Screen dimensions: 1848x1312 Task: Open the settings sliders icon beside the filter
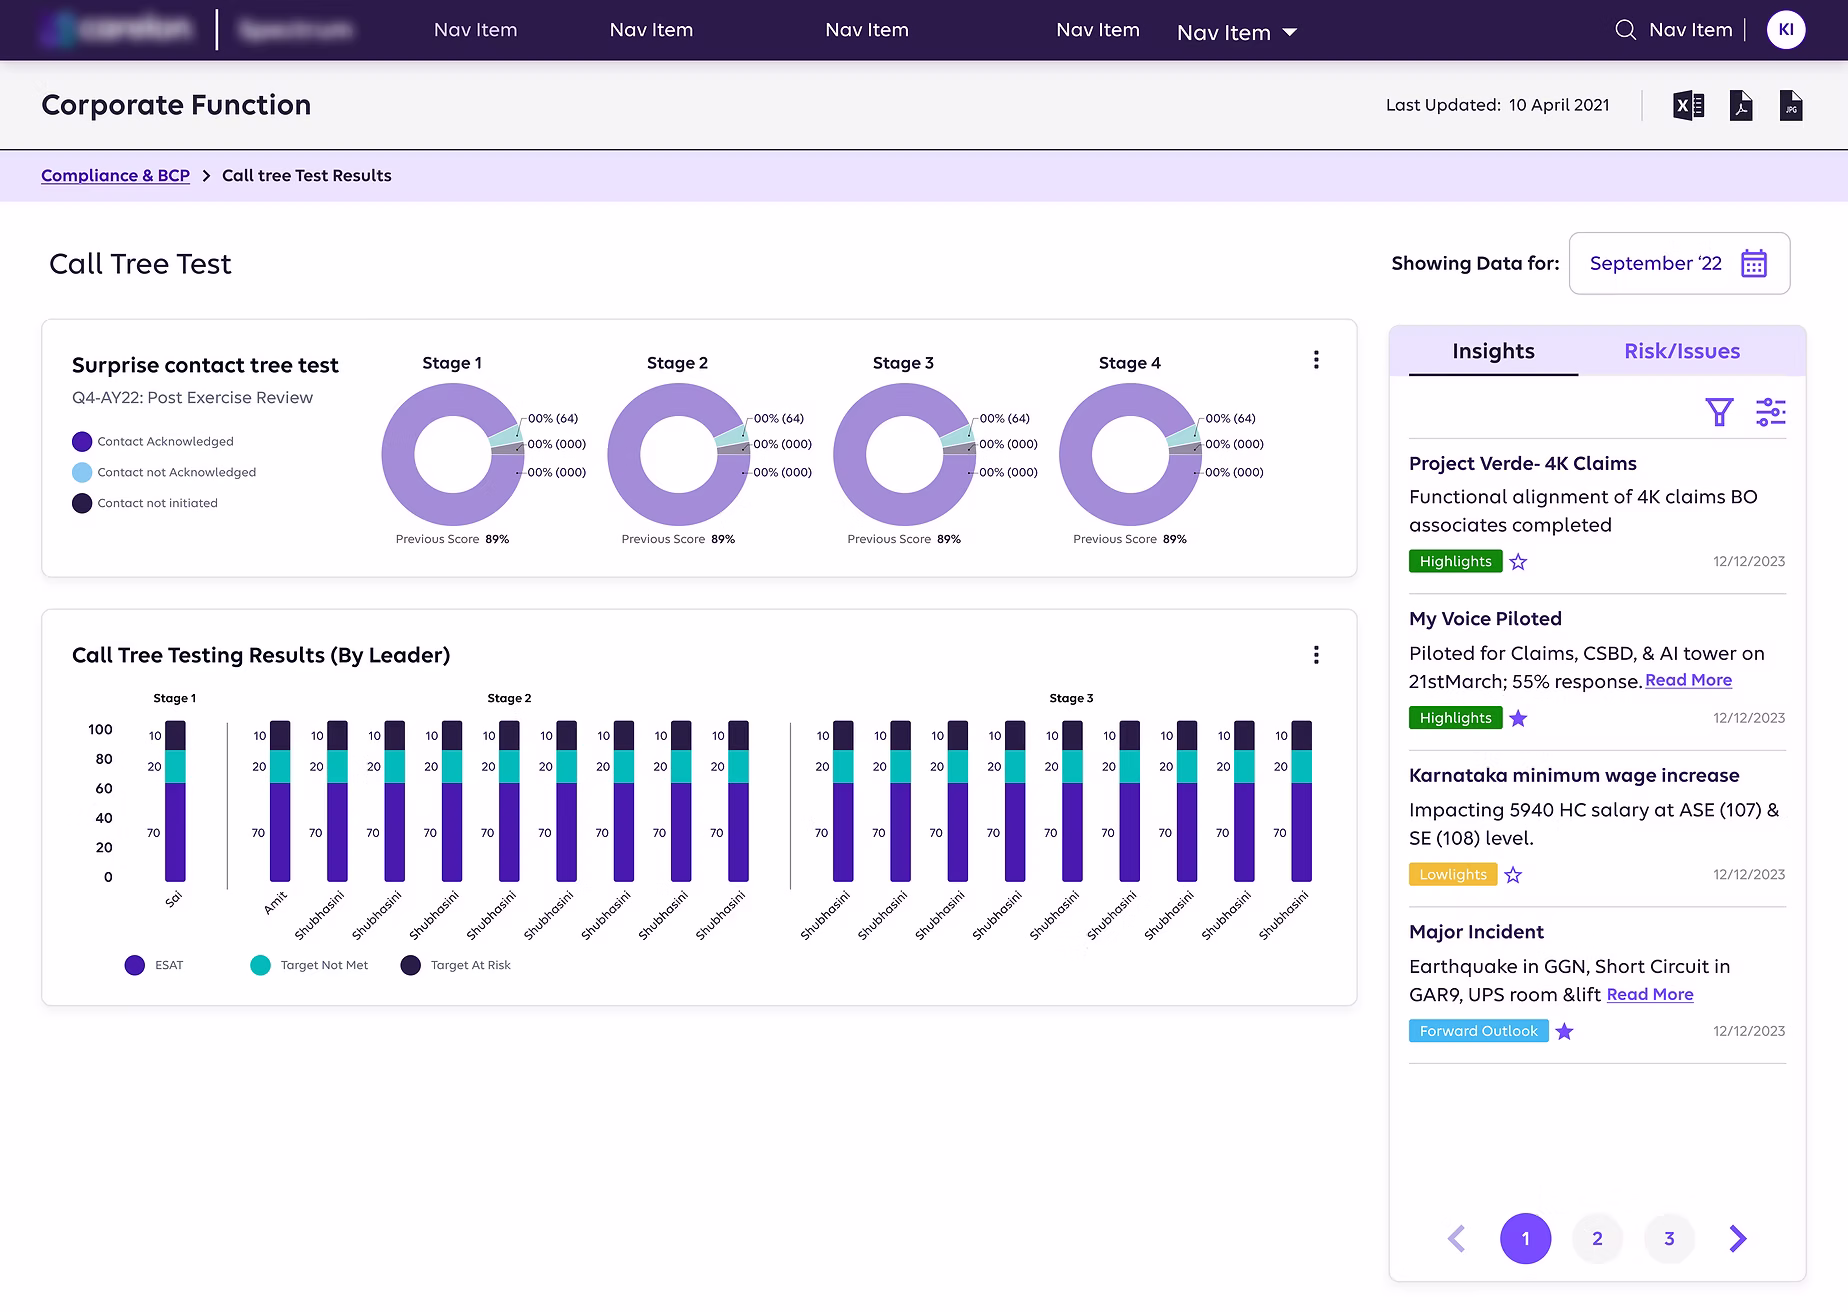pos(1771,411)
